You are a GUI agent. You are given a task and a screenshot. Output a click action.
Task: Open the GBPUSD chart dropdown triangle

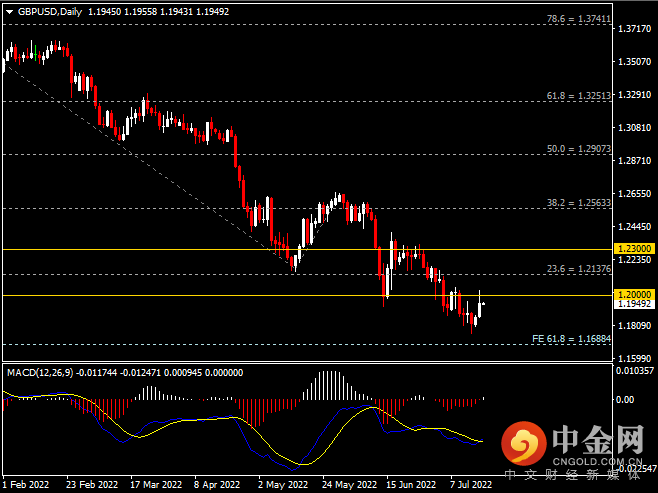point(9,12)
